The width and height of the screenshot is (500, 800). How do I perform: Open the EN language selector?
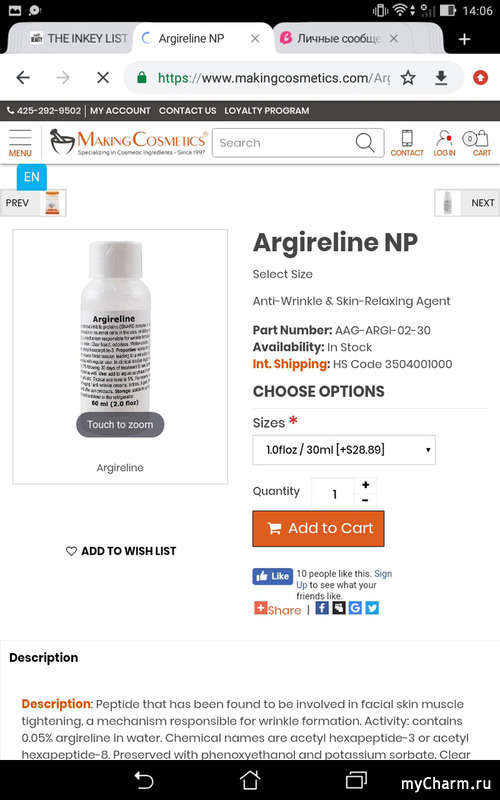pyautogui.click(x=32, y=177)
